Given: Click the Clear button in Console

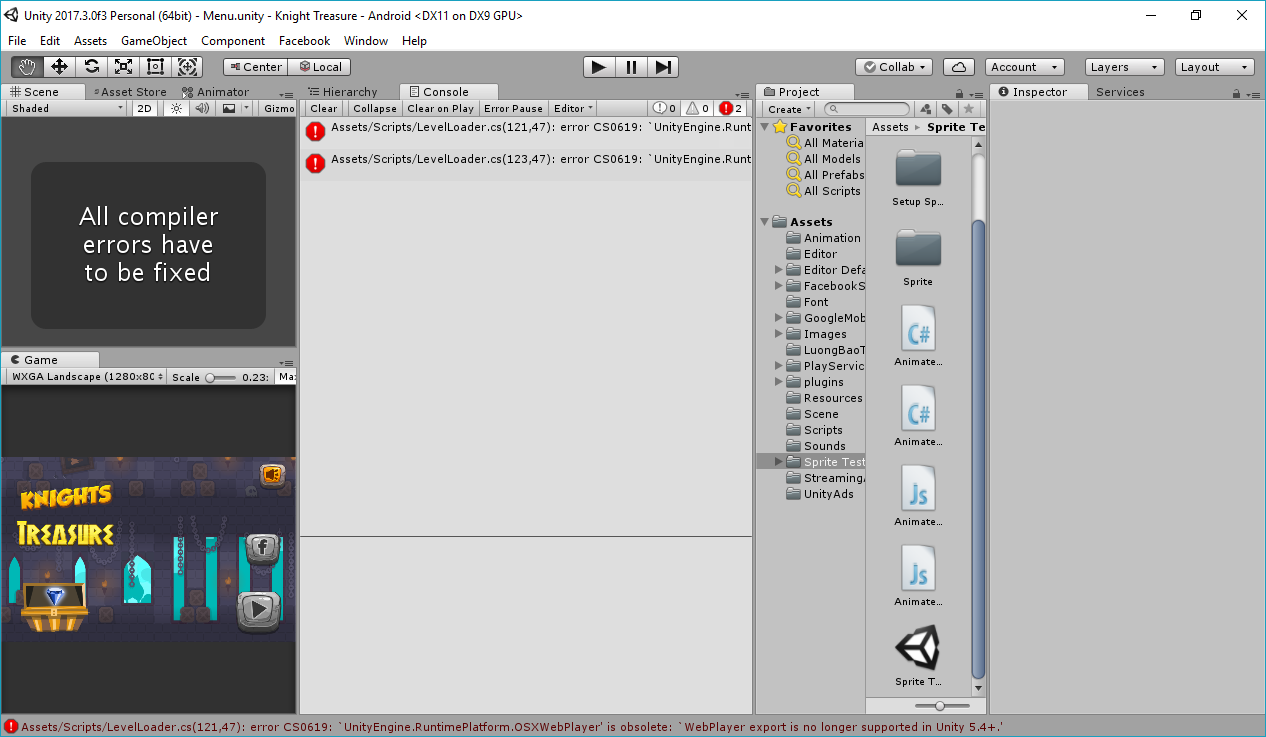Looking at the screenshot, I should (x=324, y=108).
